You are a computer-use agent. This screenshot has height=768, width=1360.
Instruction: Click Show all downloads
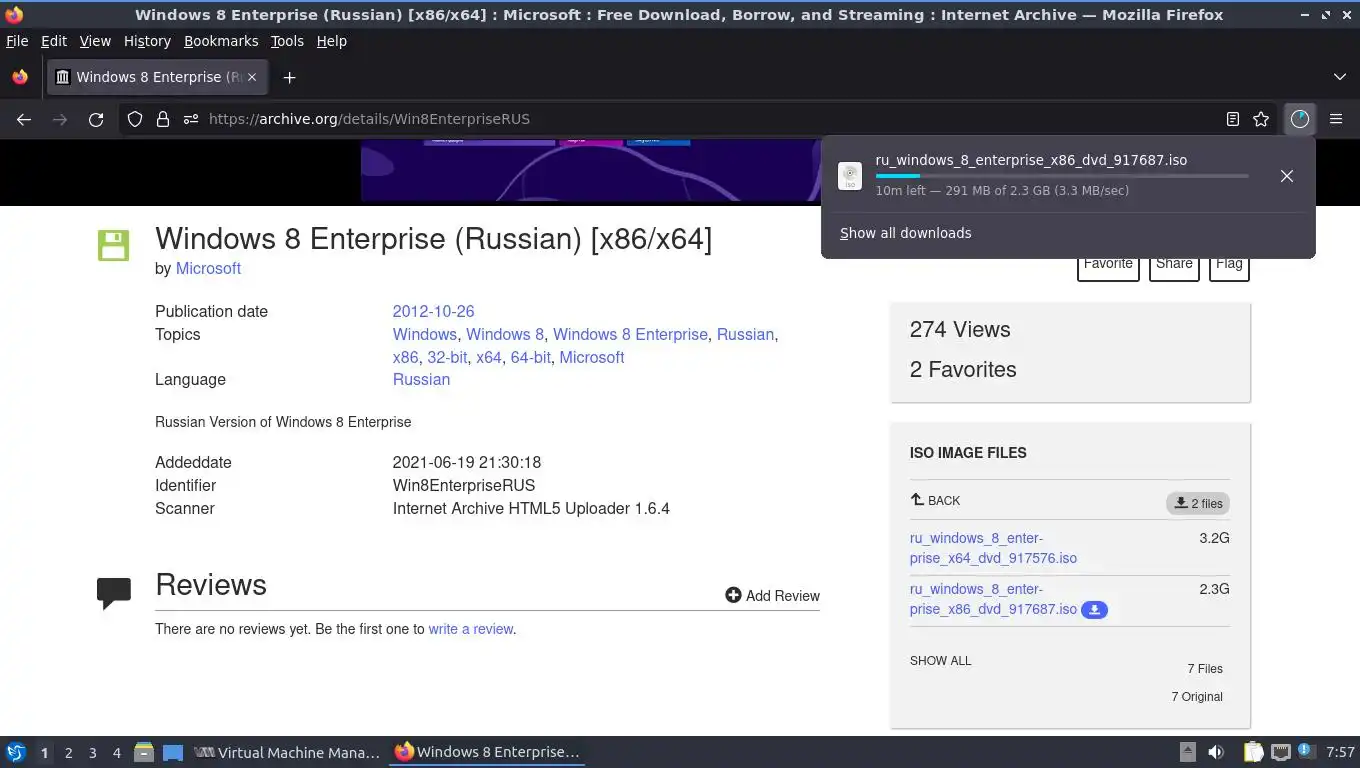coord(905,233)
